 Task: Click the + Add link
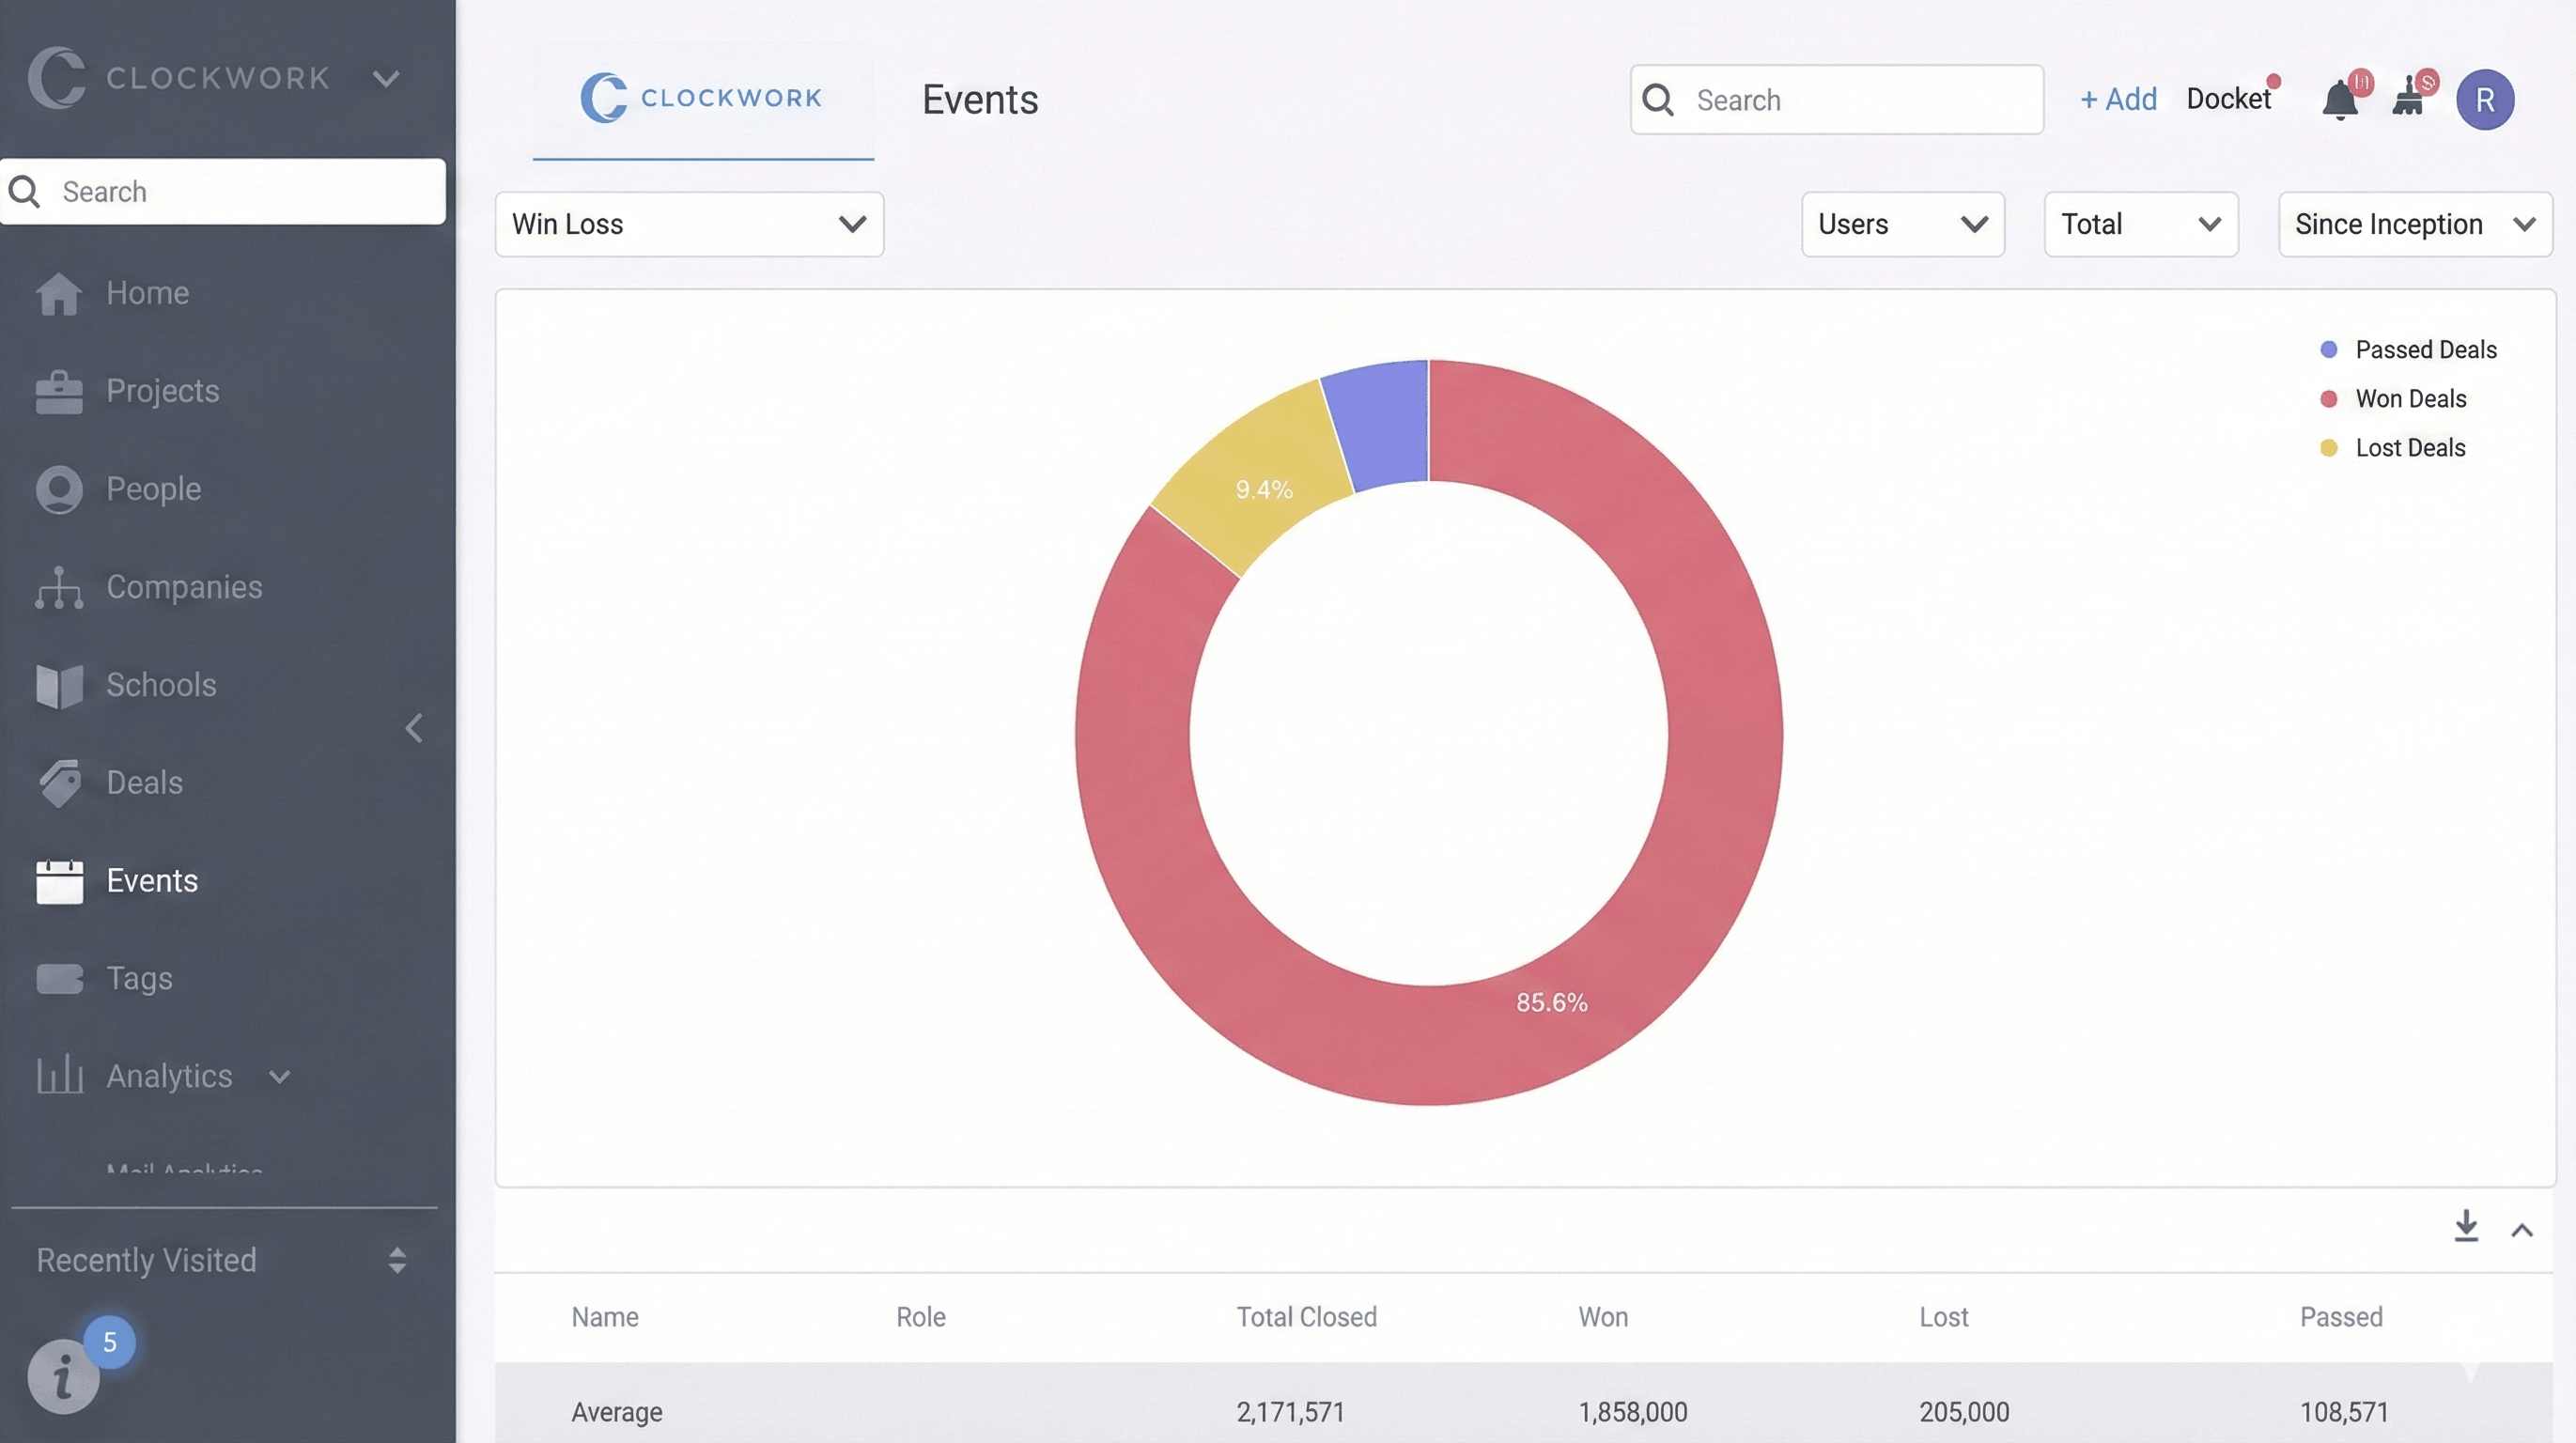pos(2118,99)
